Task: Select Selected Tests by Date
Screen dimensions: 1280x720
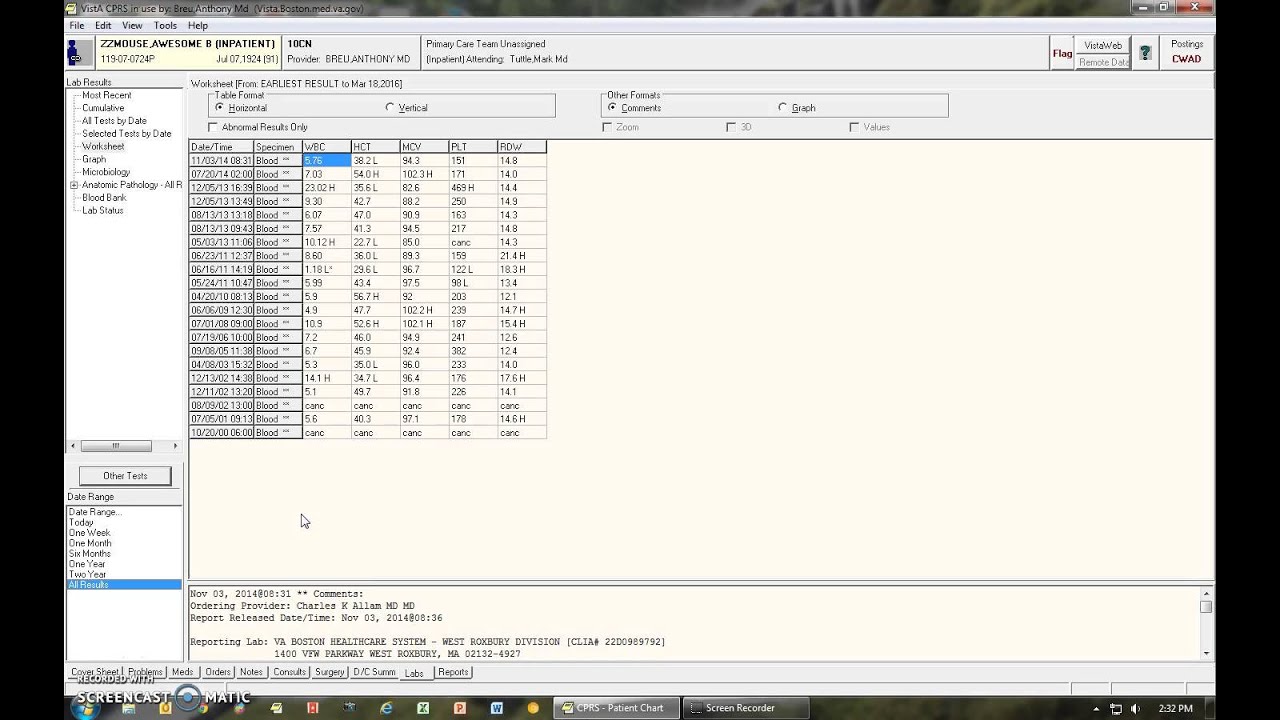Action: pos(127,134)
